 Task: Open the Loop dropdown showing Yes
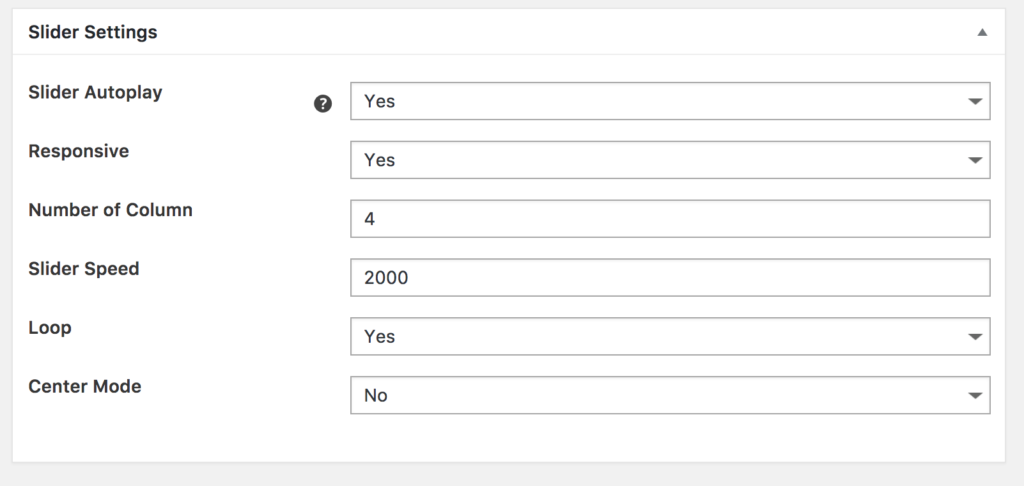point(670,336)
